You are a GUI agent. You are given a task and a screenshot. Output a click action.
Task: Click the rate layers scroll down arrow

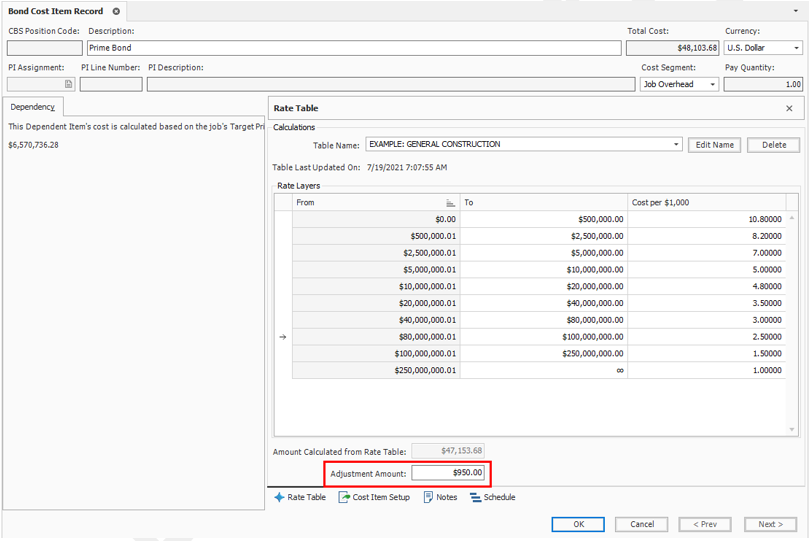[x=791, y=430]
